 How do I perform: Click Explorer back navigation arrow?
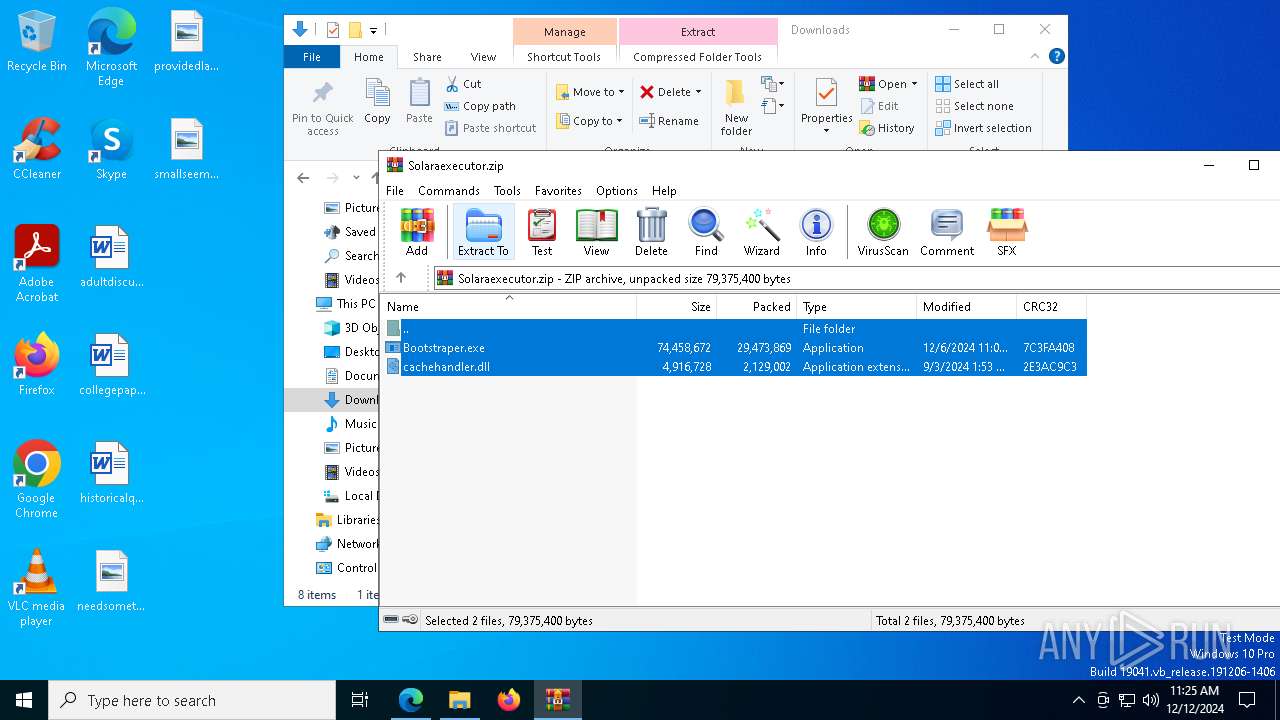coord(303,178)
